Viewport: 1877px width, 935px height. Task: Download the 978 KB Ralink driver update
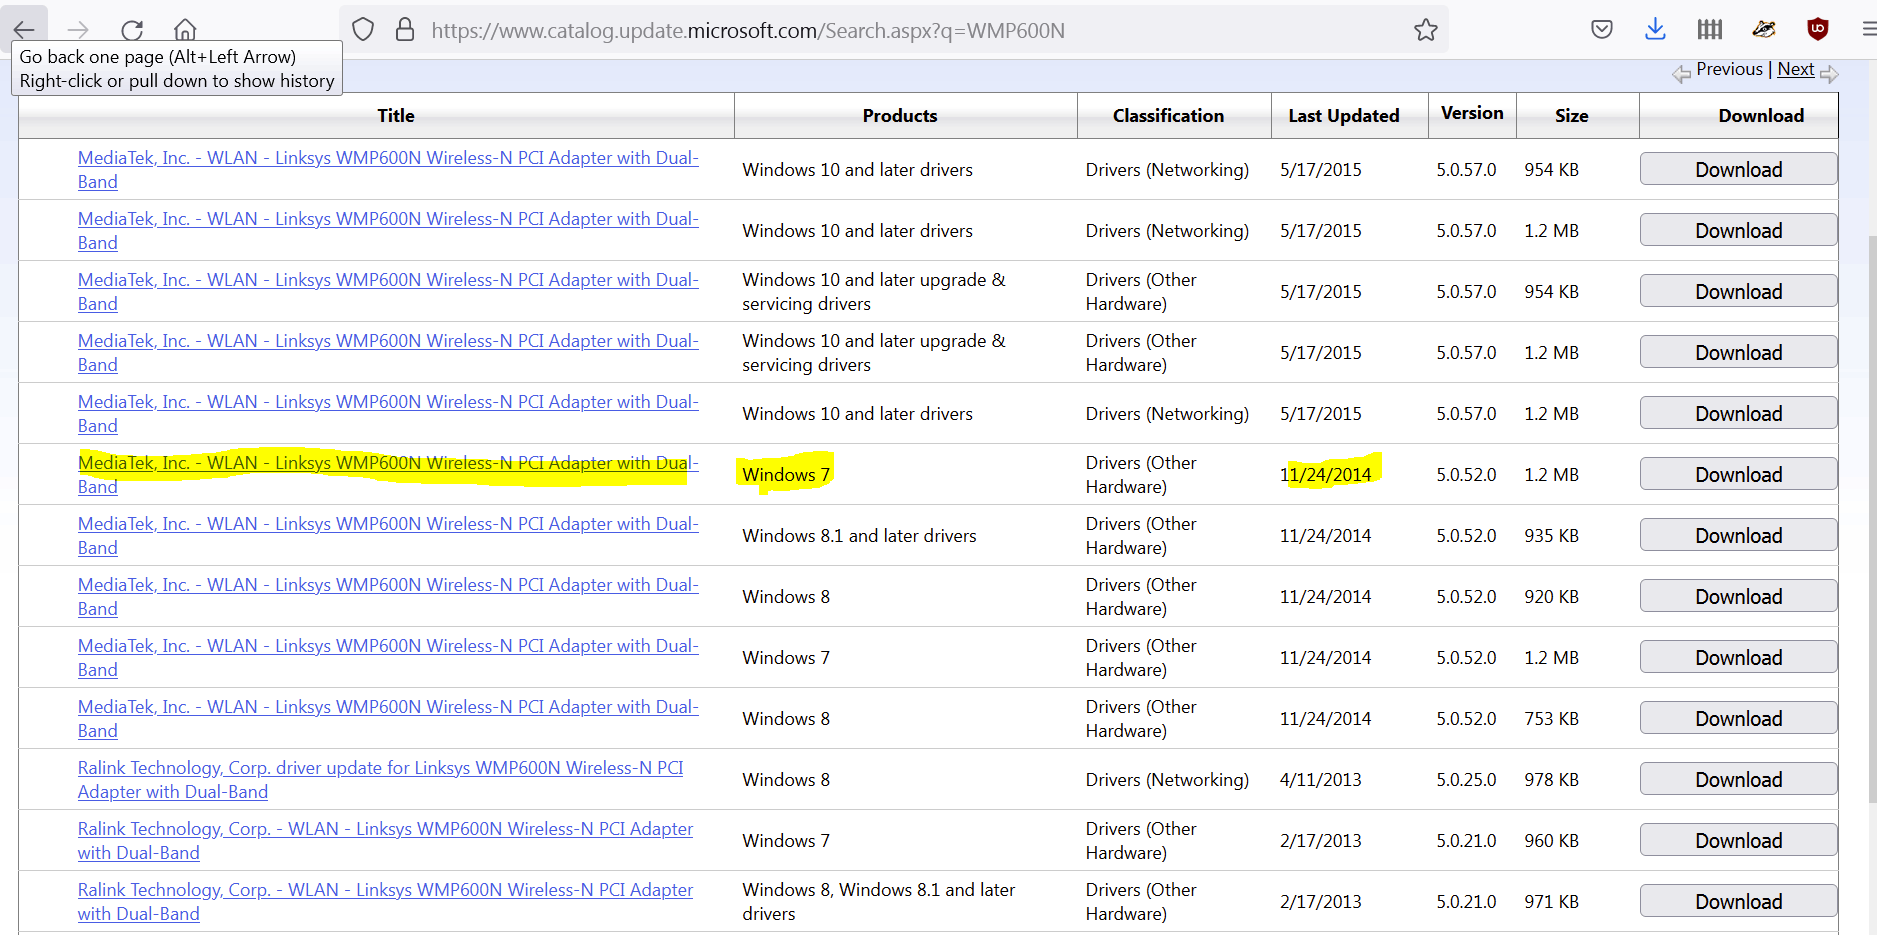1738,779
